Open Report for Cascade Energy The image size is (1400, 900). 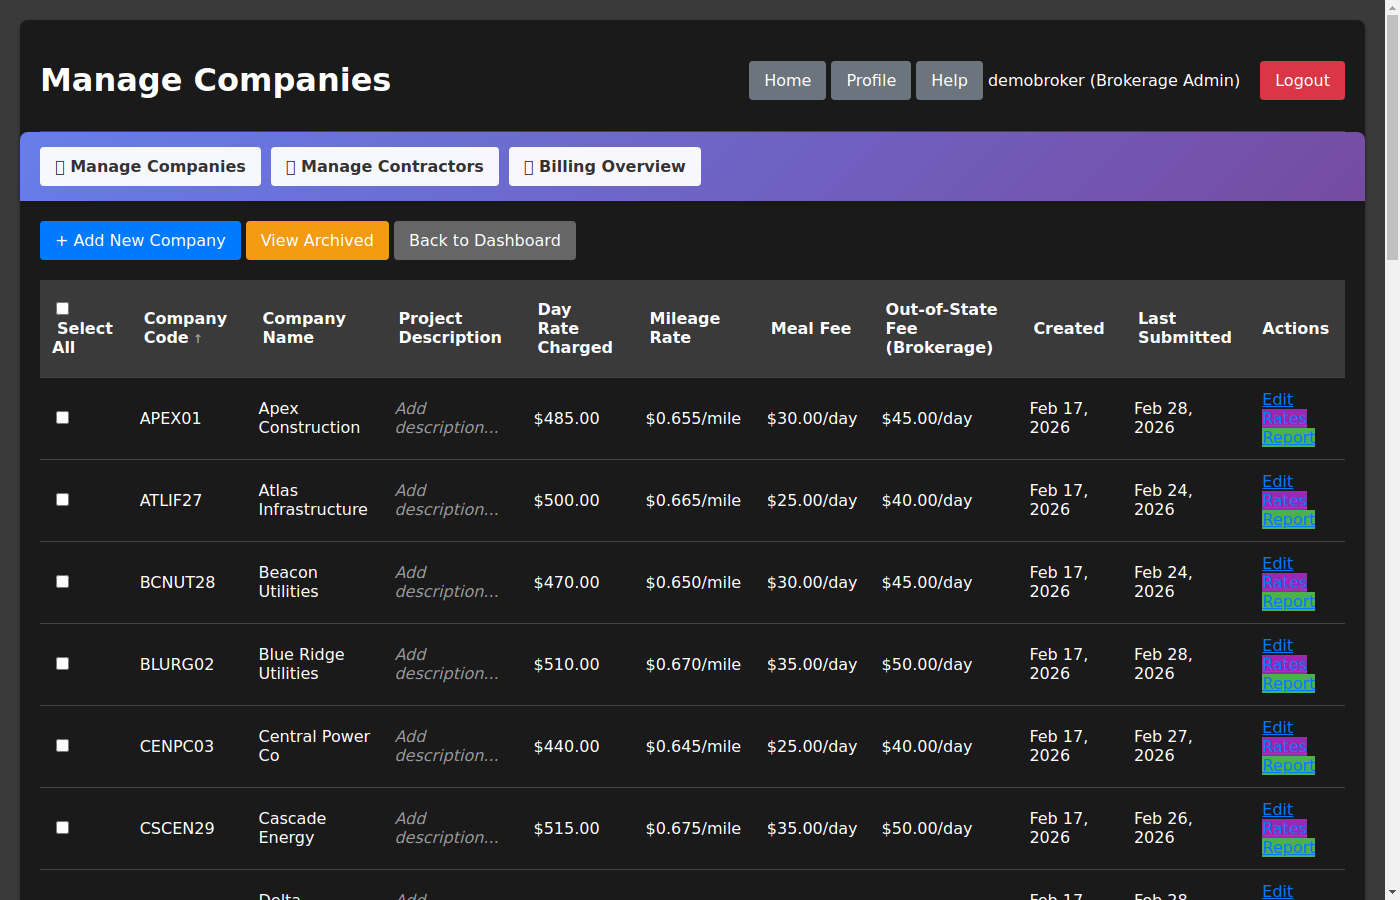(1288, 847)
